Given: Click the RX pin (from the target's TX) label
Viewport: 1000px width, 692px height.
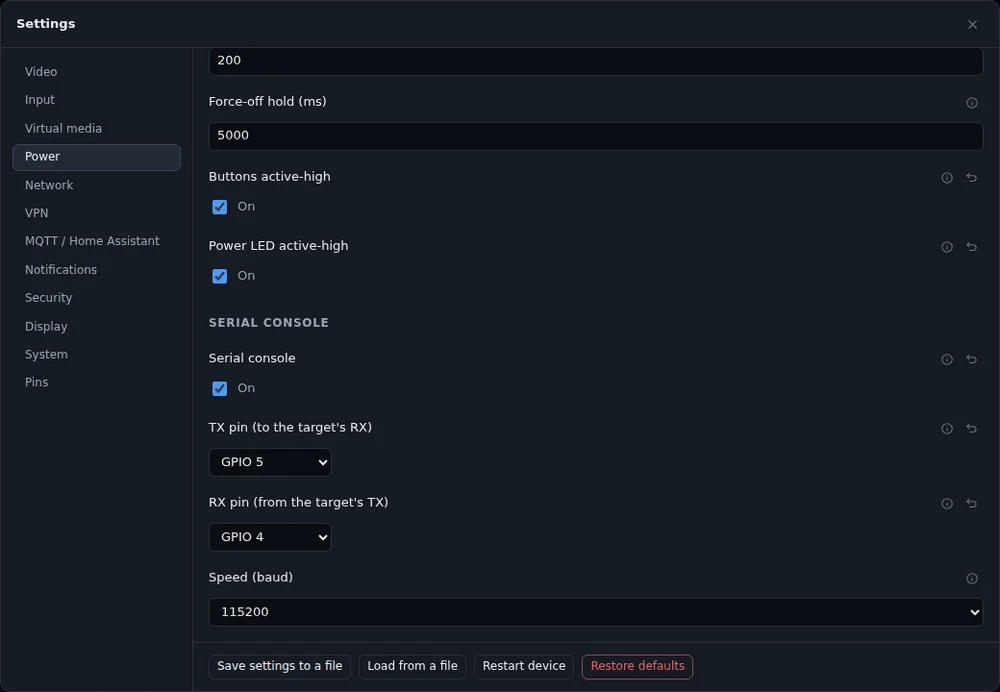Looking at the screenshot, I should click(298, 503).
